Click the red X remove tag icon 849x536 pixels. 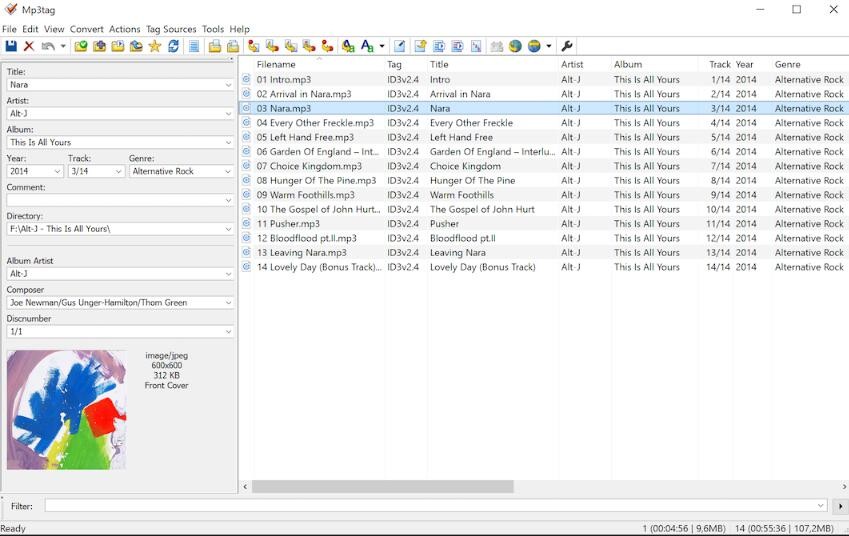tap(29, 46)
